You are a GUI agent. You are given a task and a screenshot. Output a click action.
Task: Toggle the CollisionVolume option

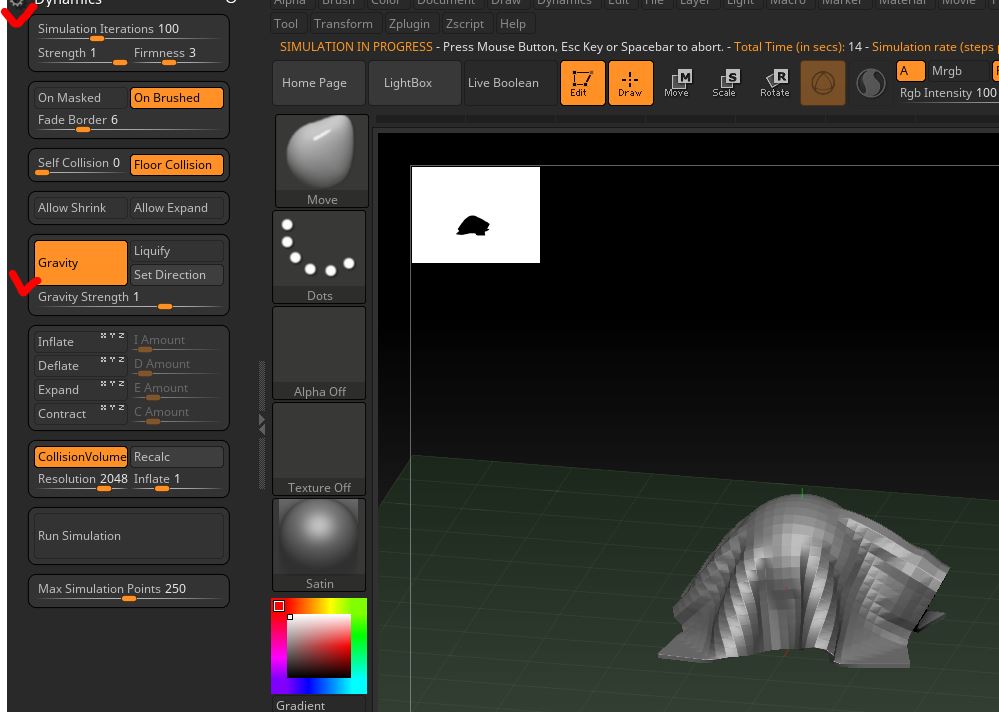(80, 457)
